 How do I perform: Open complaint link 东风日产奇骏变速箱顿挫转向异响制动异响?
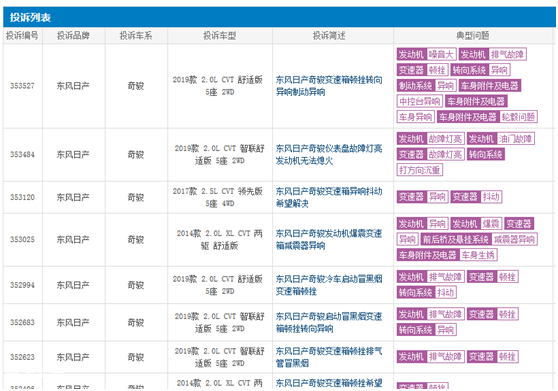point(329,86)
